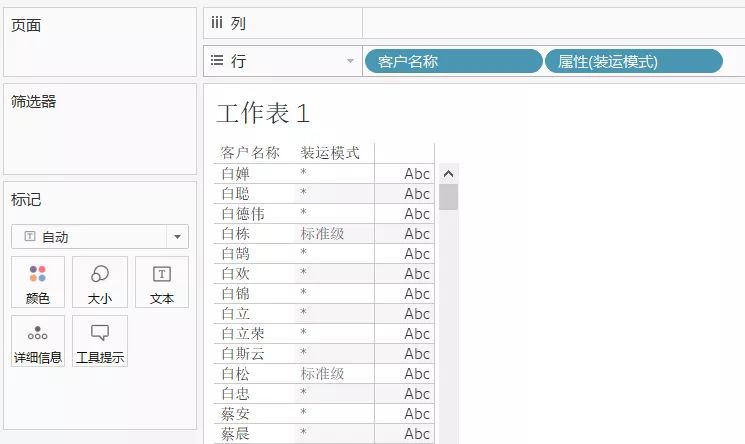Select the customer row 白斯云
The image size is (745, 444).
pyautogui.click(x=243, y=354)
